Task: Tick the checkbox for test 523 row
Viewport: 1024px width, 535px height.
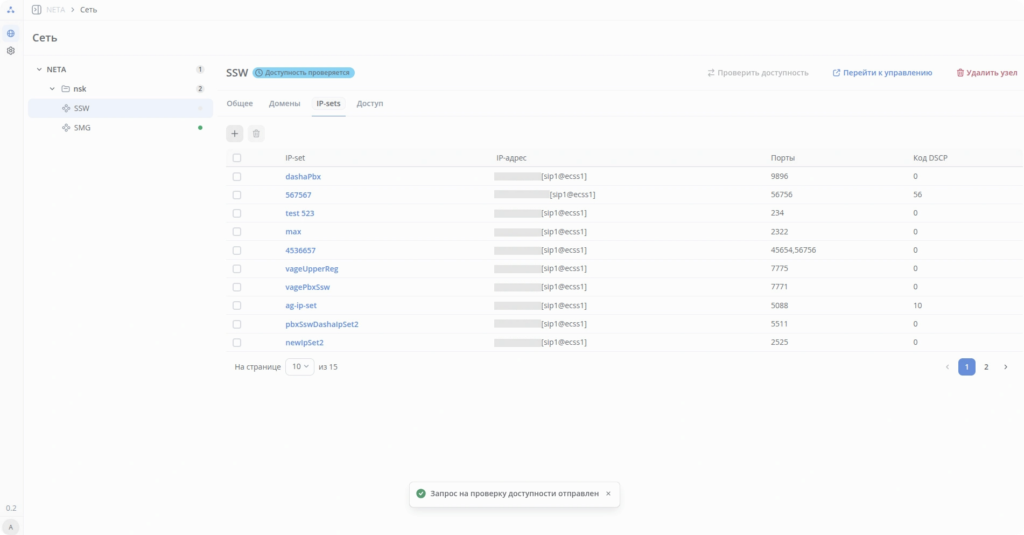Action: (236, 213)
